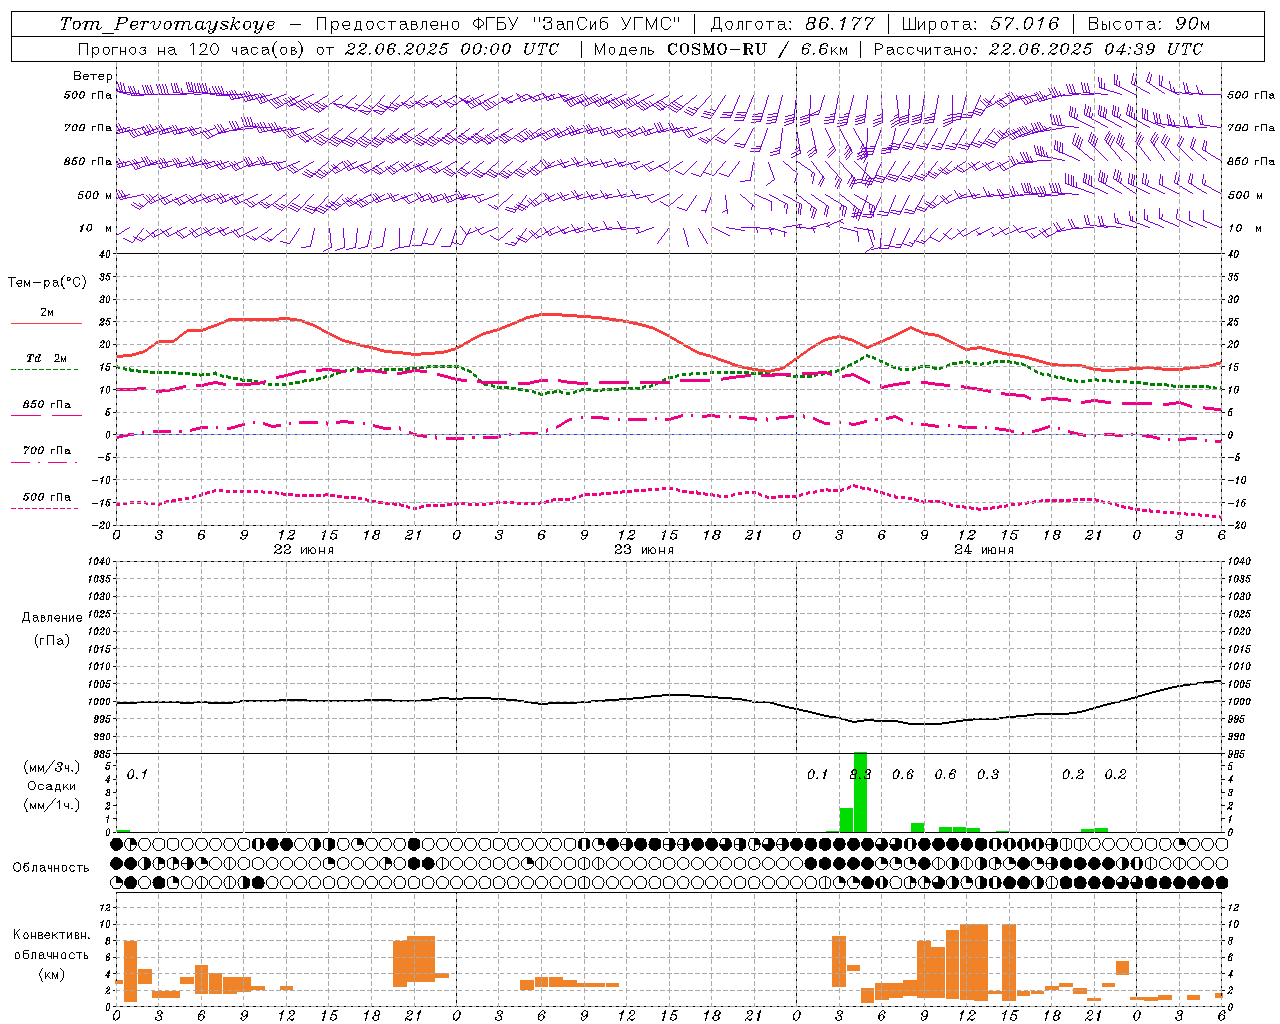Click the '(мм/3ч.)' precipitation unit label
This screenshot has width=1280, height=1024.
coord(52,768)
